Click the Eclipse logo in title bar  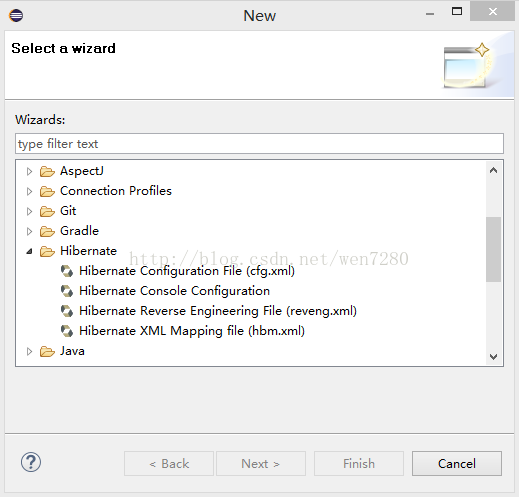tap(16, 15)
